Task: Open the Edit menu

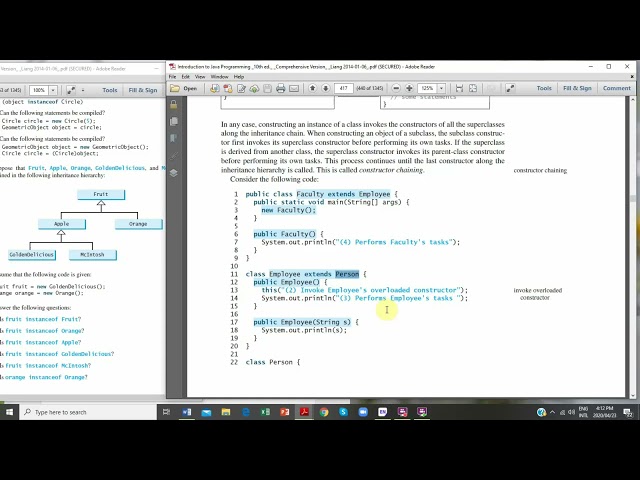Action: click(x=186, y=77)
